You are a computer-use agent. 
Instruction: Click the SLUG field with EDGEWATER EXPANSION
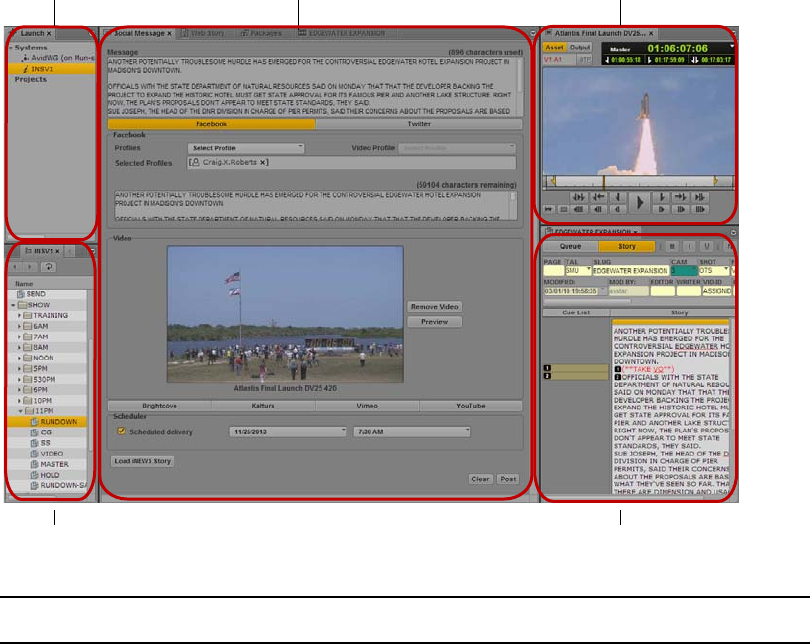pyautogui.click(x=630, y=270)
